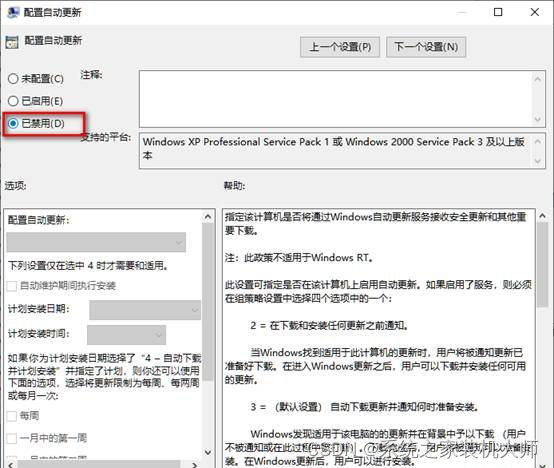Toggle the 一月中的第一周 checkbox
The width and height of the screenshot is (554, 468).
coord(12,438)
